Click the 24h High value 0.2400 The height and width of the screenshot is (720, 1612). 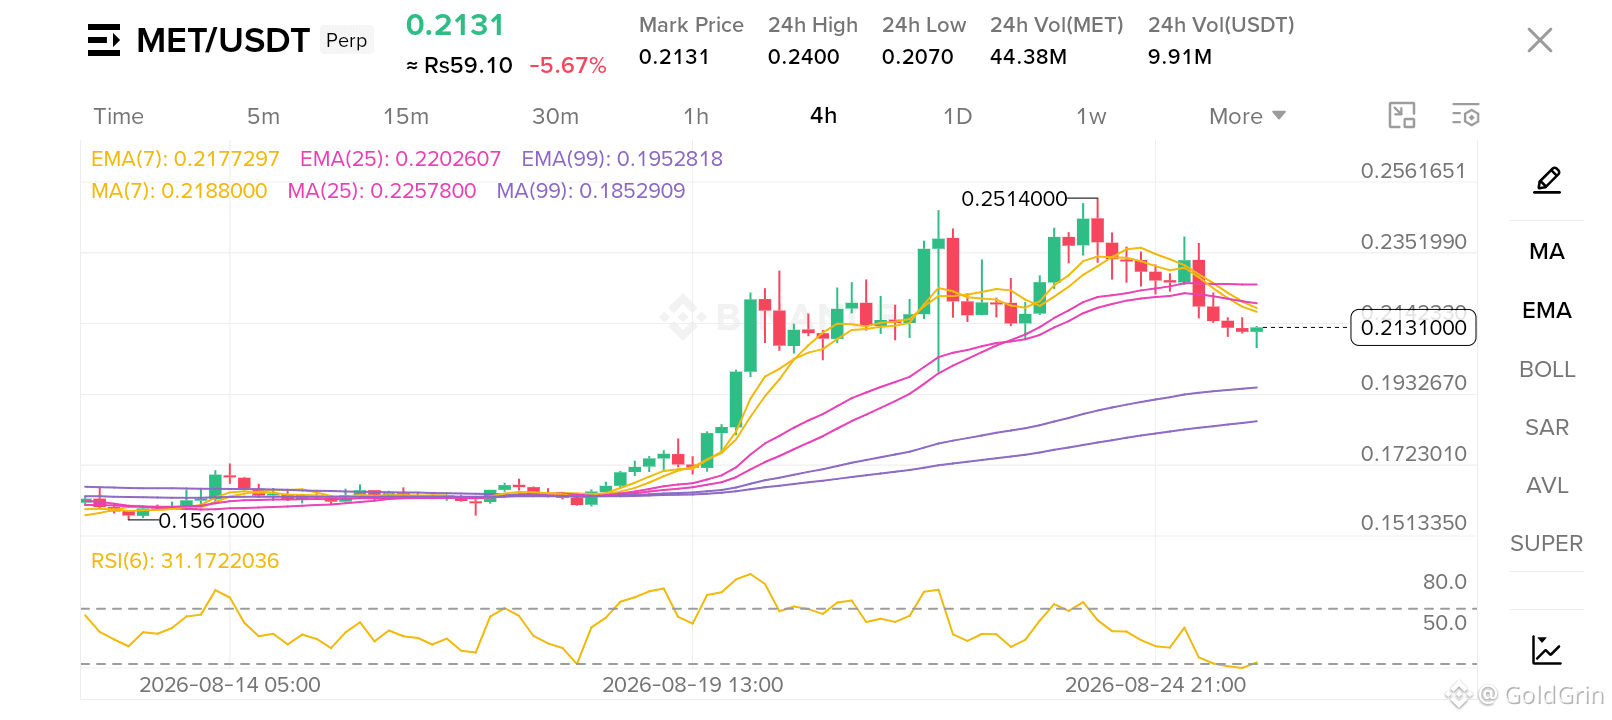(x=803, y=57)
